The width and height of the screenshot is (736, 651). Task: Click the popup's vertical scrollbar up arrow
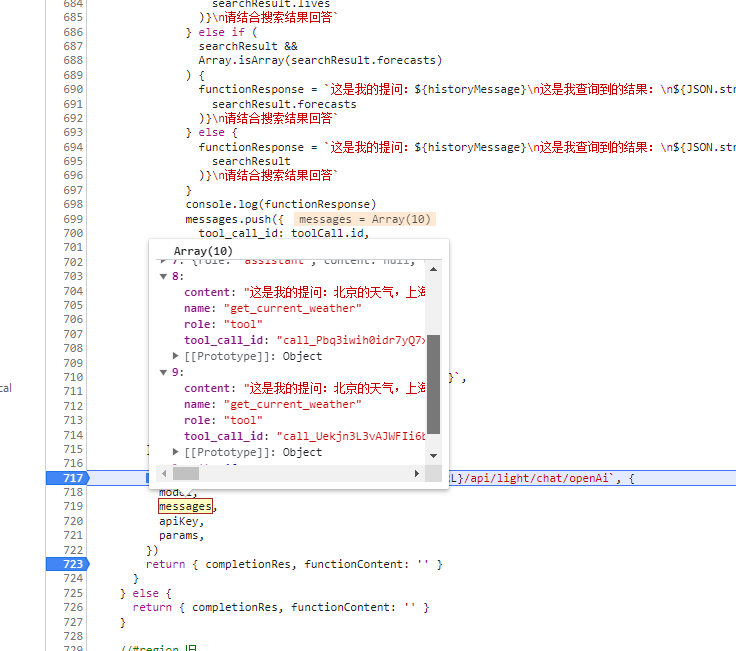click(433, 269)
